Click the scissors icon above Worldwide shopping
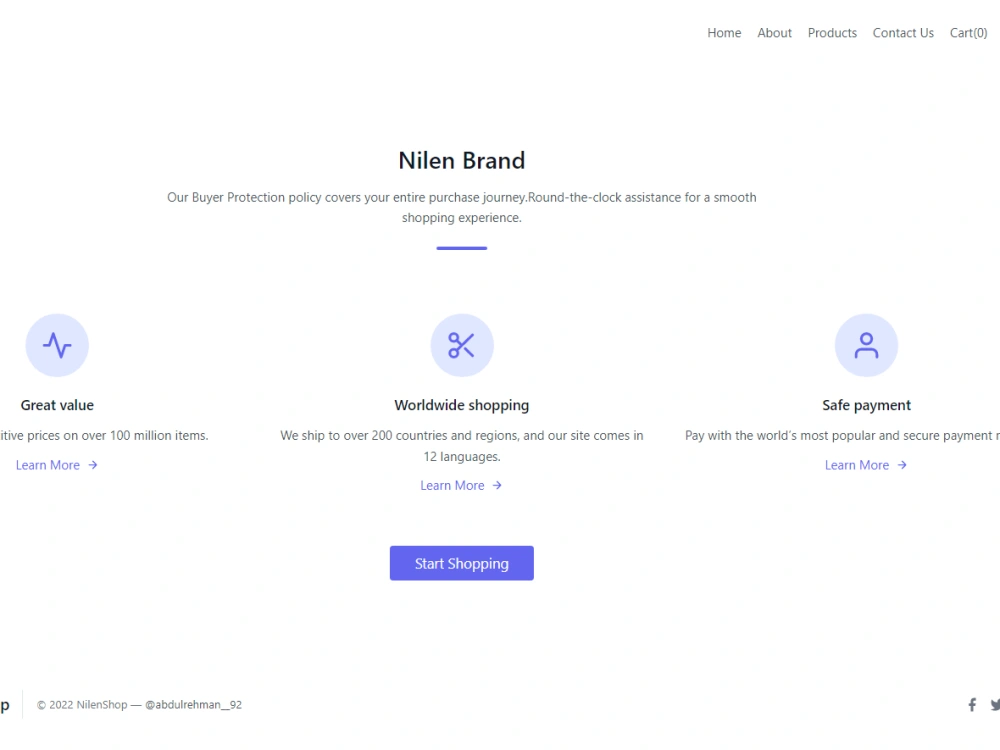Screen dimensions: 1000x750 tap(461, 345)
